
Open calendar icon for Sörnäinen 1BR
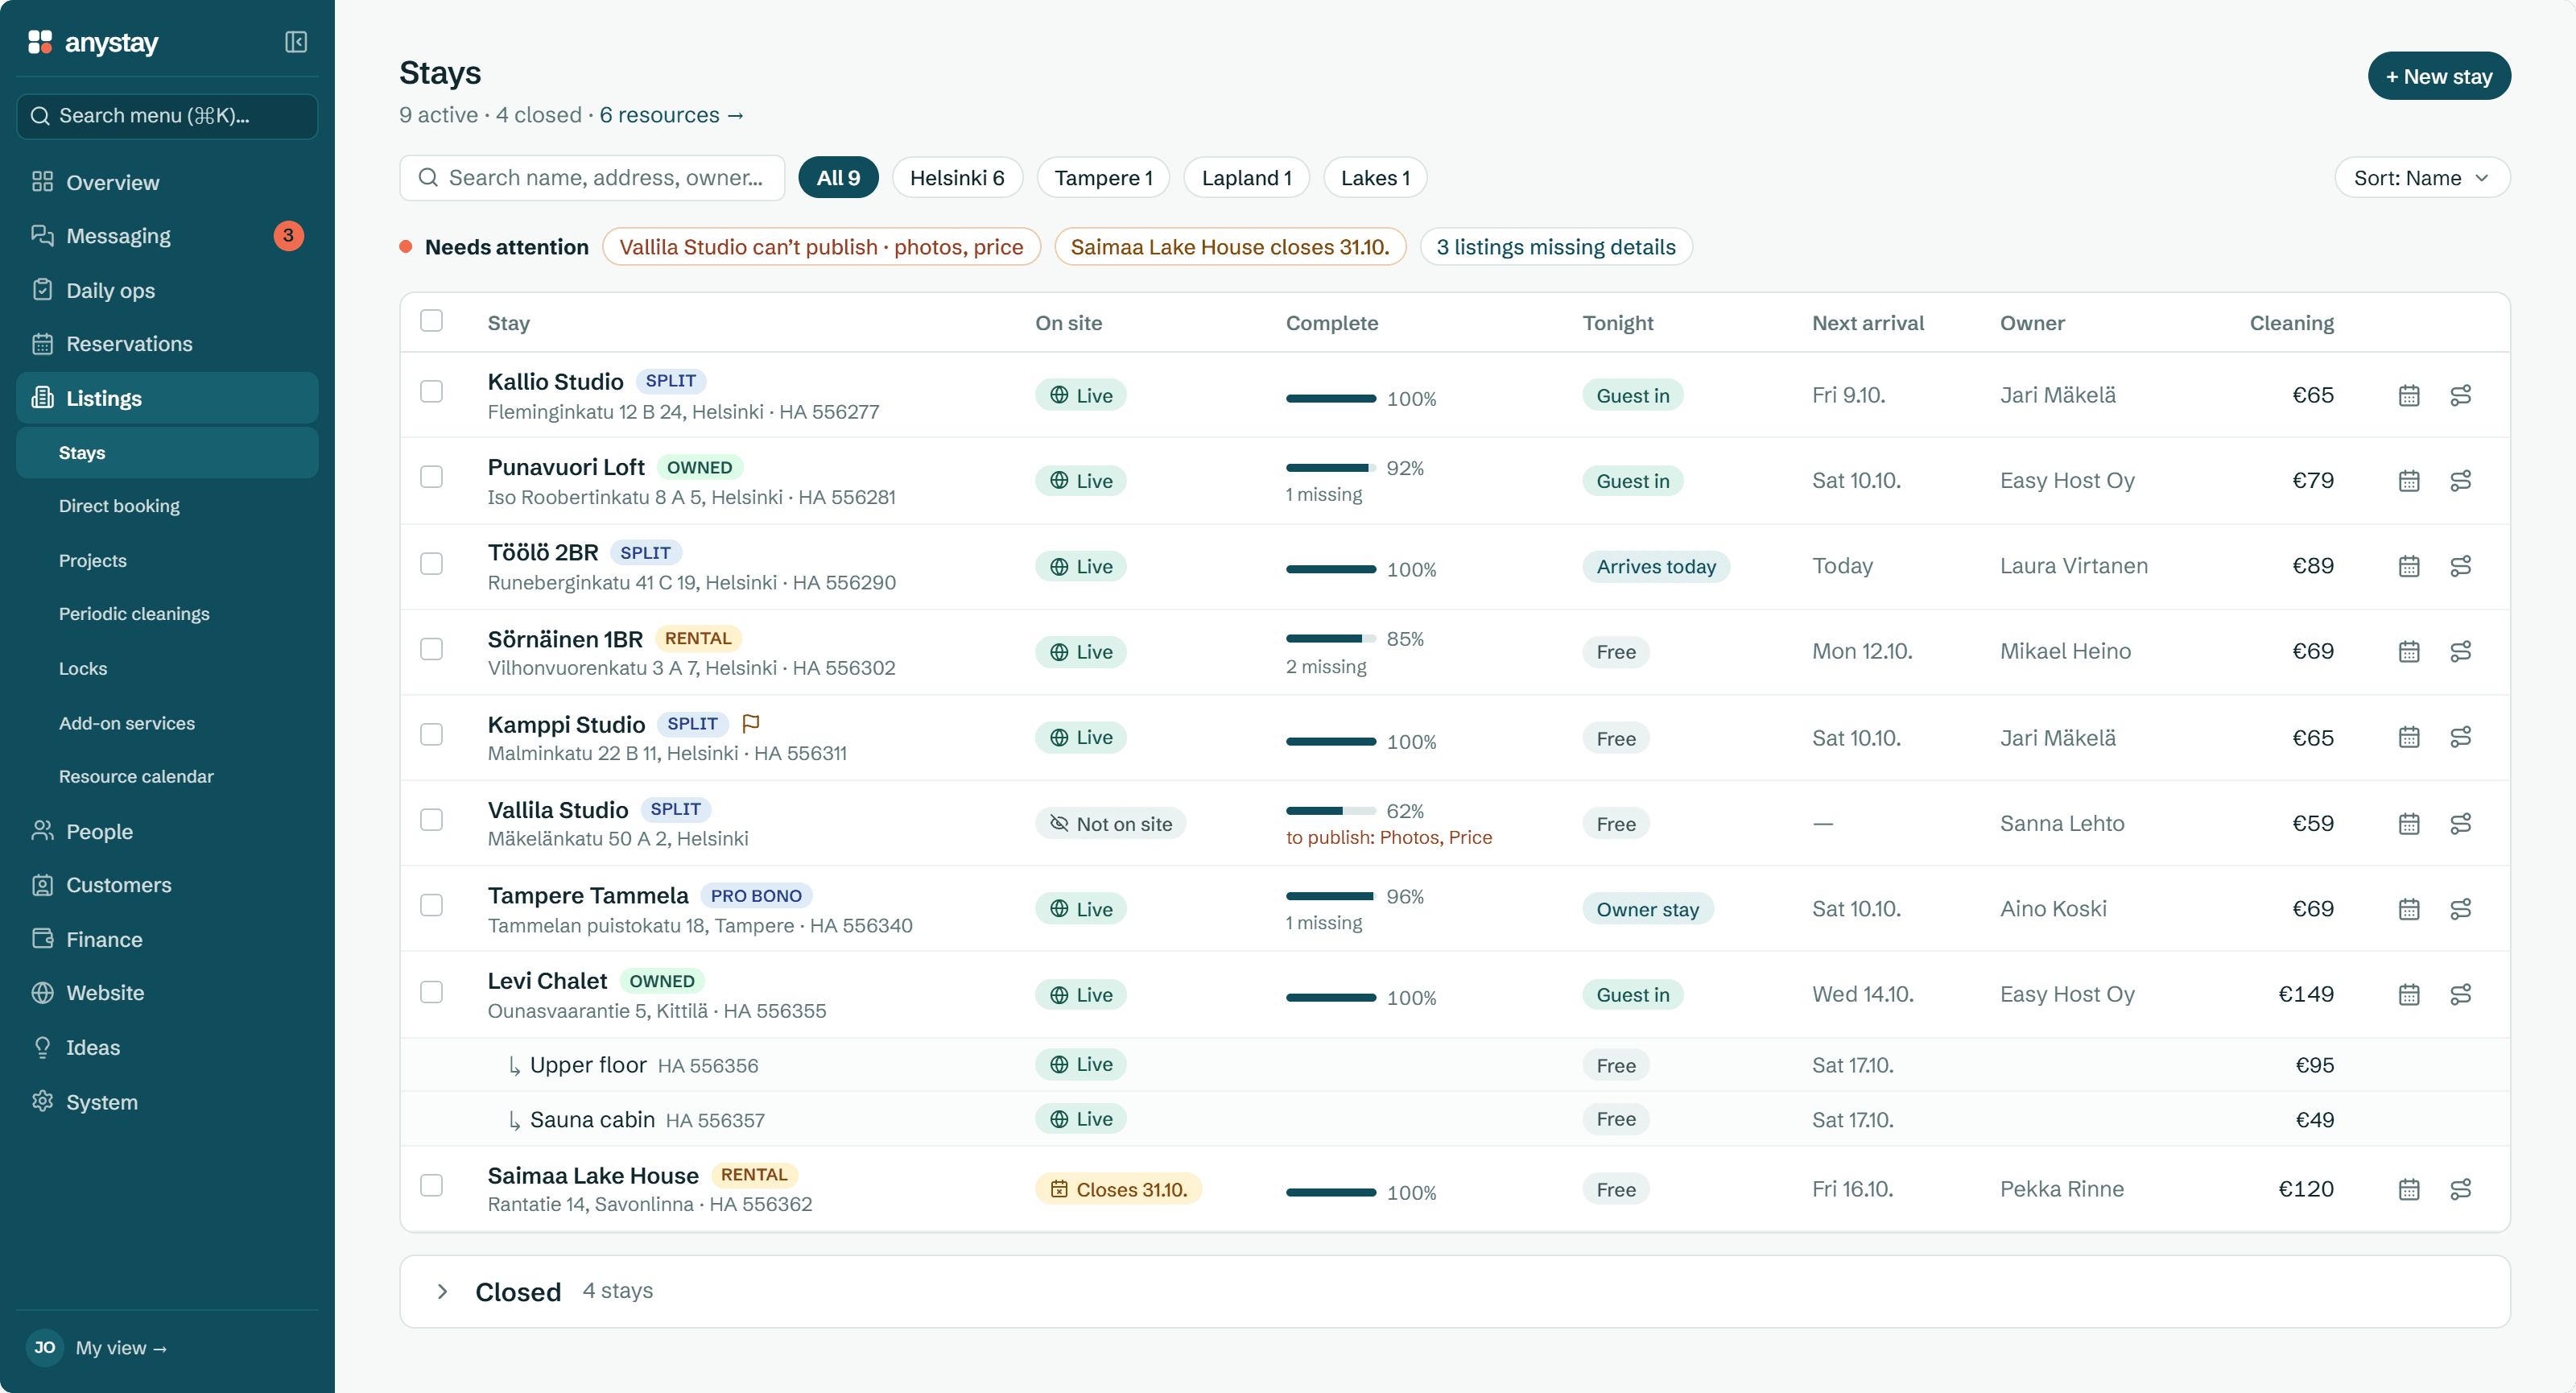tap(2409, 652)
